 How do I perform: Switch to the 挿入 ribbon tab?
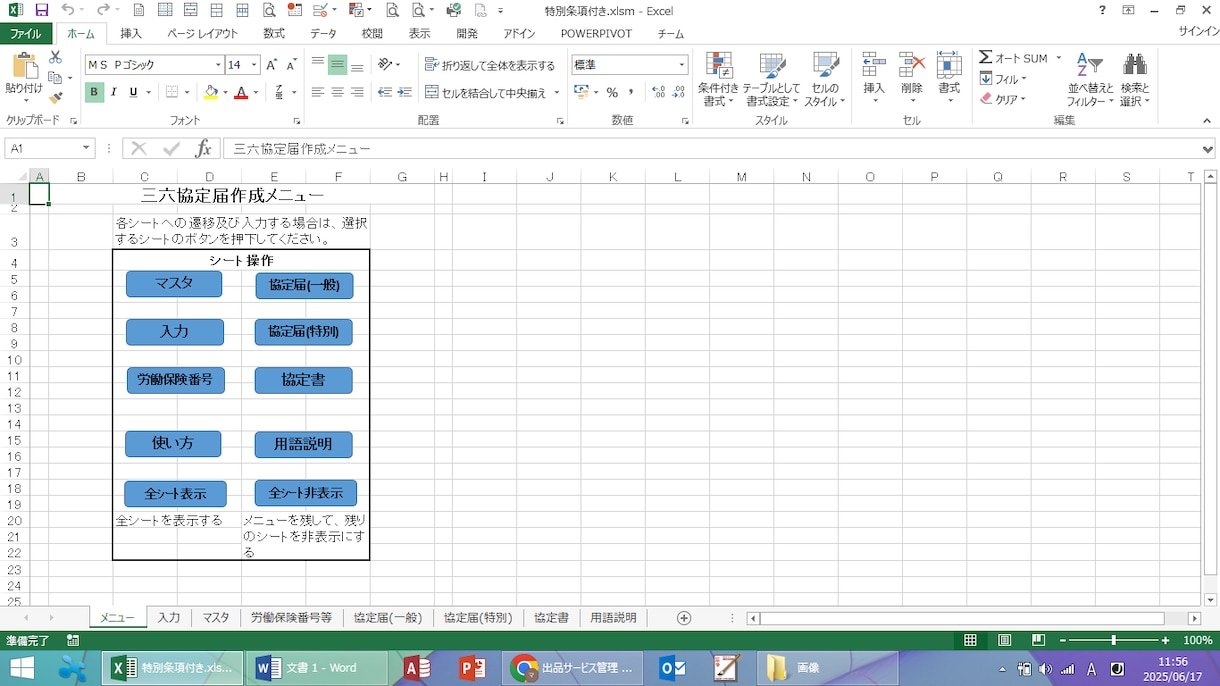click(x=131, y=33)
